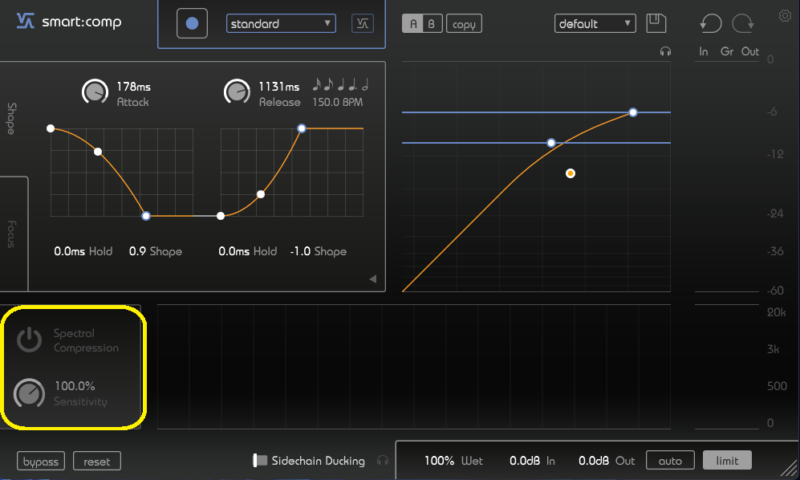Click the undo arrow icon
Image resolution: width=800 pixels, height=480 pixels.
point(711,23)
